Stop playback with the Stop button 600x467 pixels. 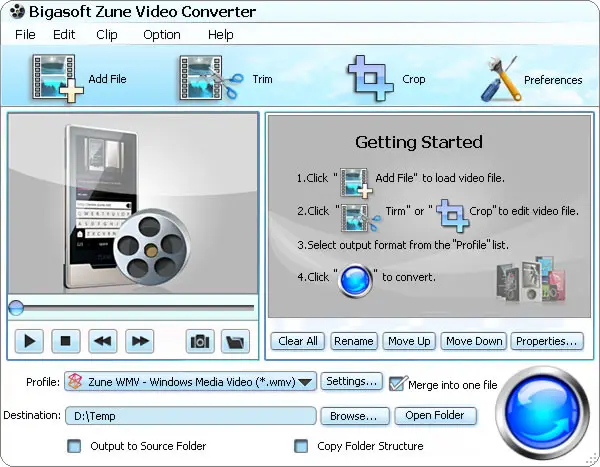[x=66, y=341]
